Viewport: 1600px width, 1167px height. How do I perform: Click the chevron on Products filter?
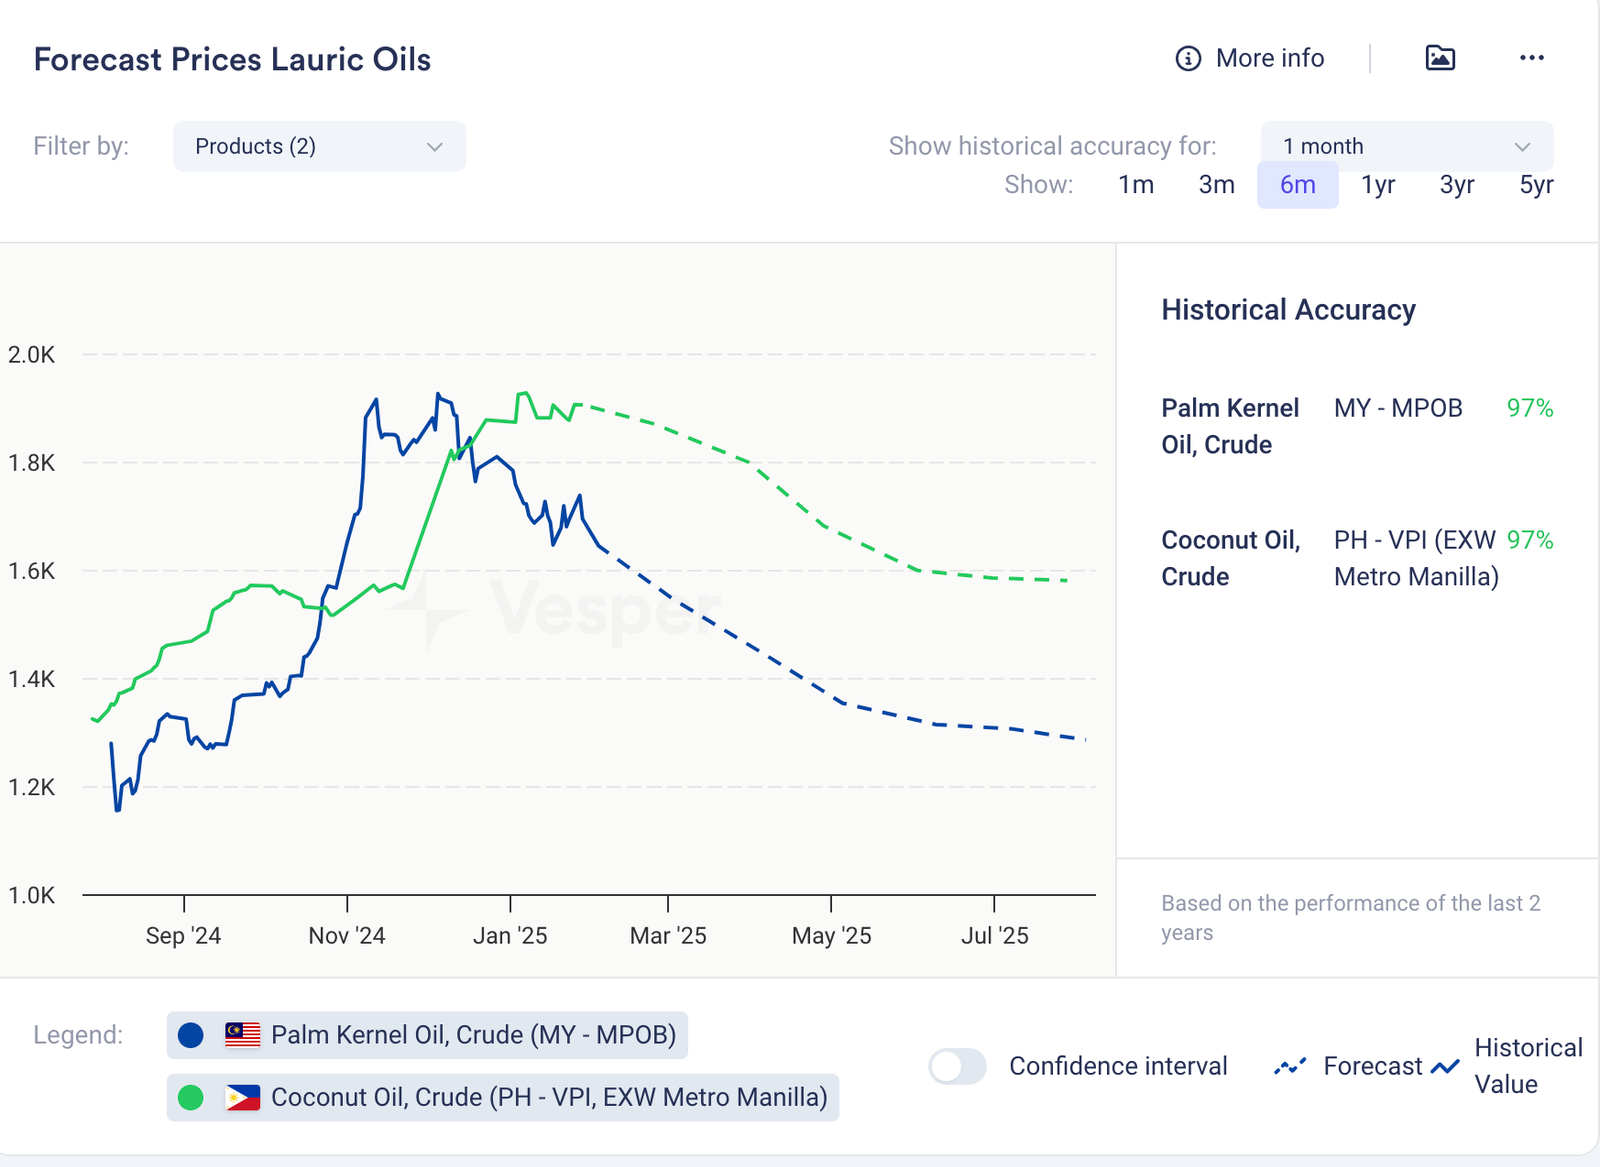pos(434,147)
